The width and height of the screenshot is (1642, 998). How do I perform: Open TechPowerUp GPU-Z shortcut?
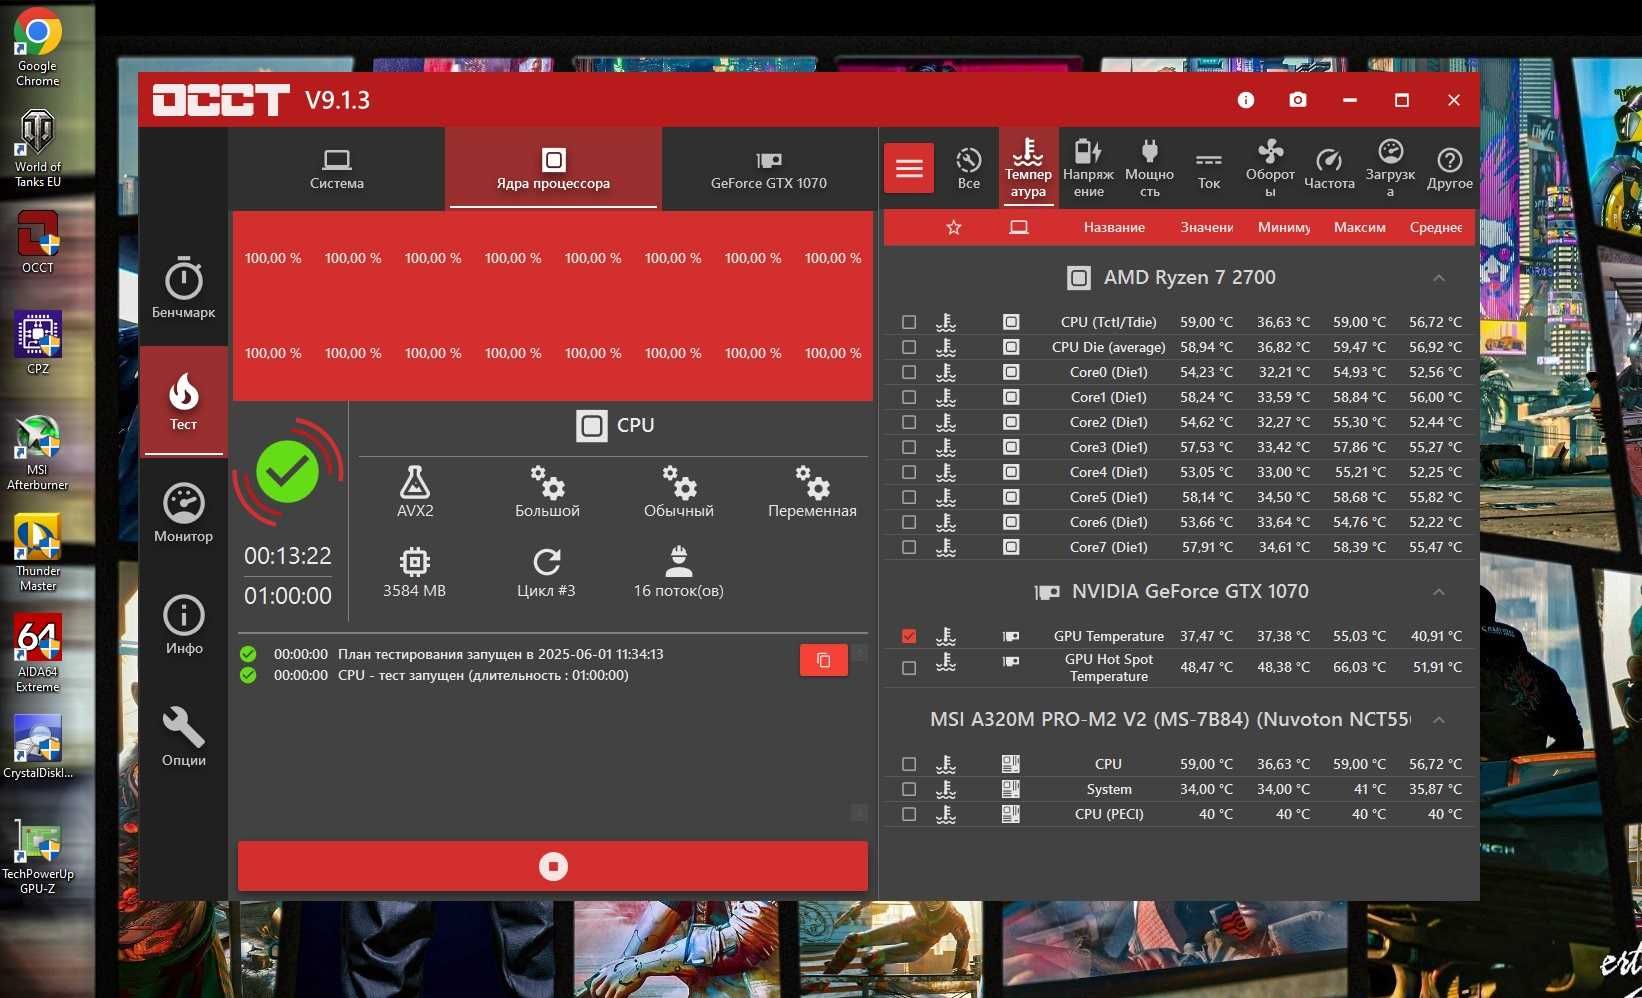38,856
